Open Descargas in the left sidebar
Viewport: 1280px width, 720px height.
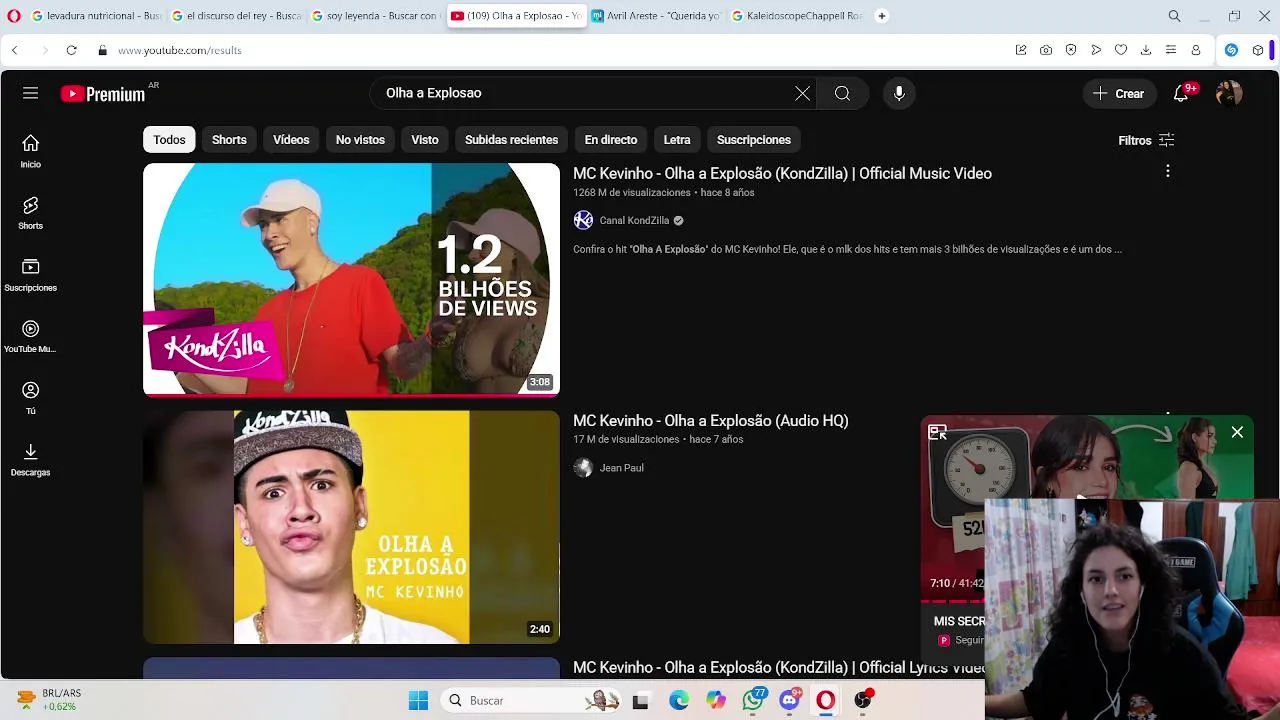pos(30,460)
